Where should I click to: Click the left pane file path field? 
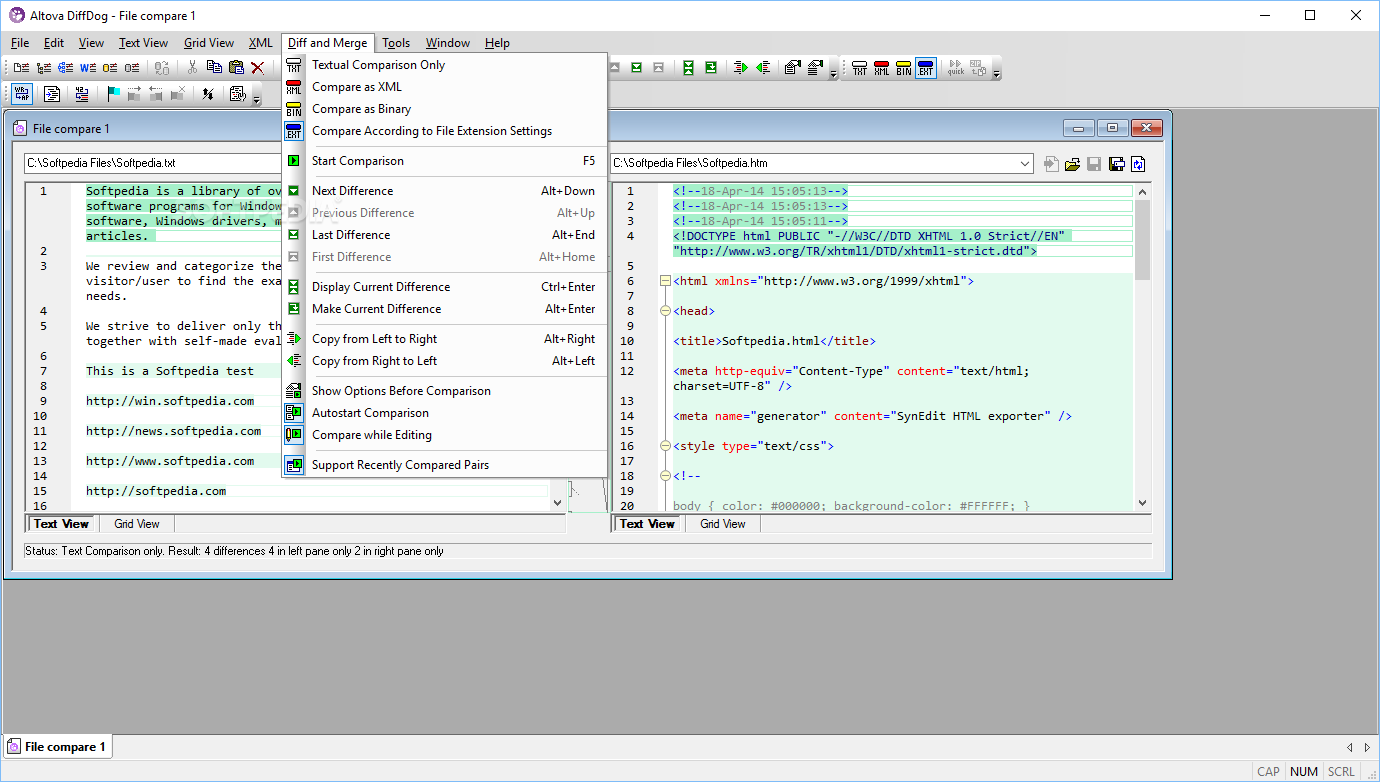155,163
